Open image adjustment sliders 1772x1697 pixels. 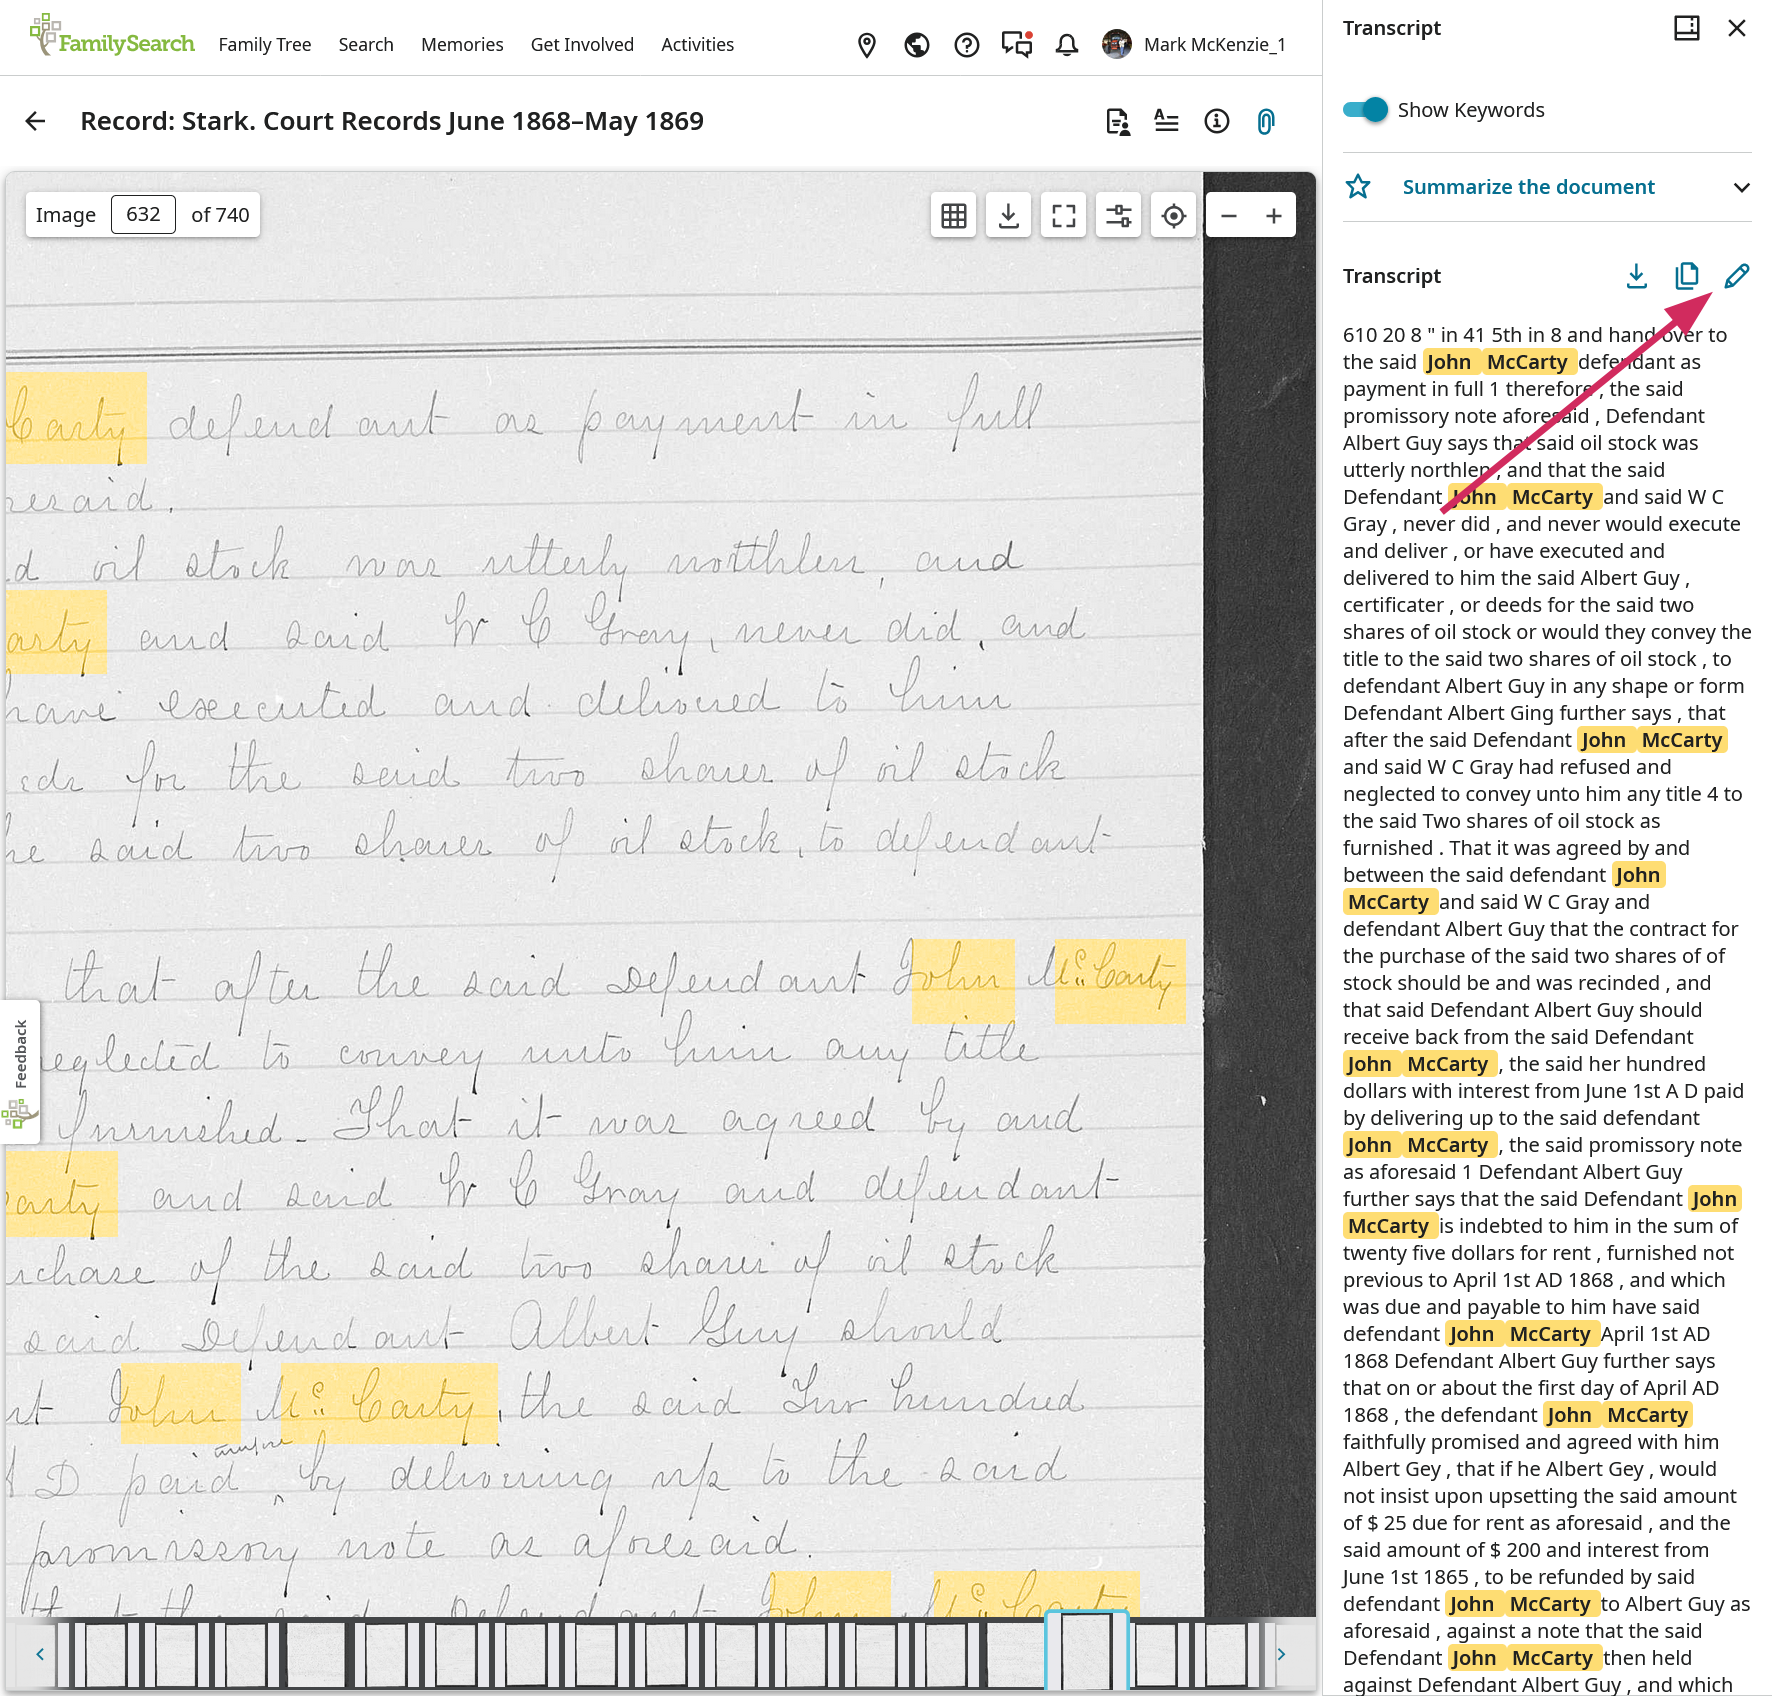(x=1119, y=215)
